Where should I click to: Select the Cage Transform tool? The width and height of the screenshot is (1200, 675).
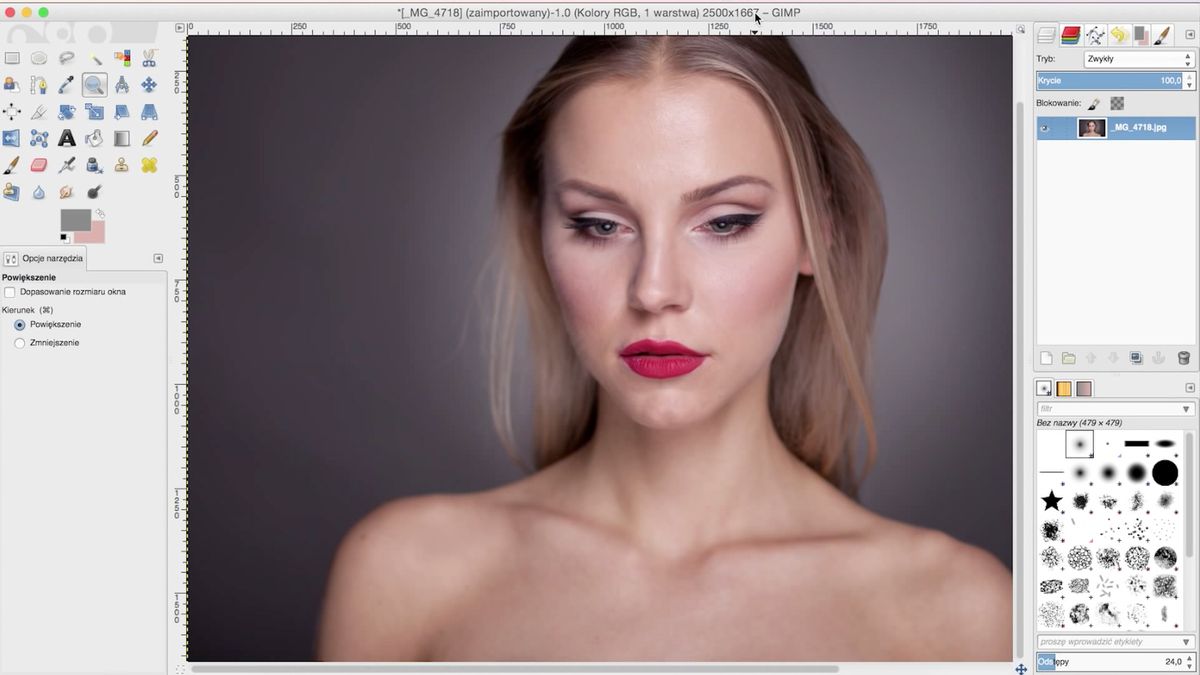coord(39,138)
